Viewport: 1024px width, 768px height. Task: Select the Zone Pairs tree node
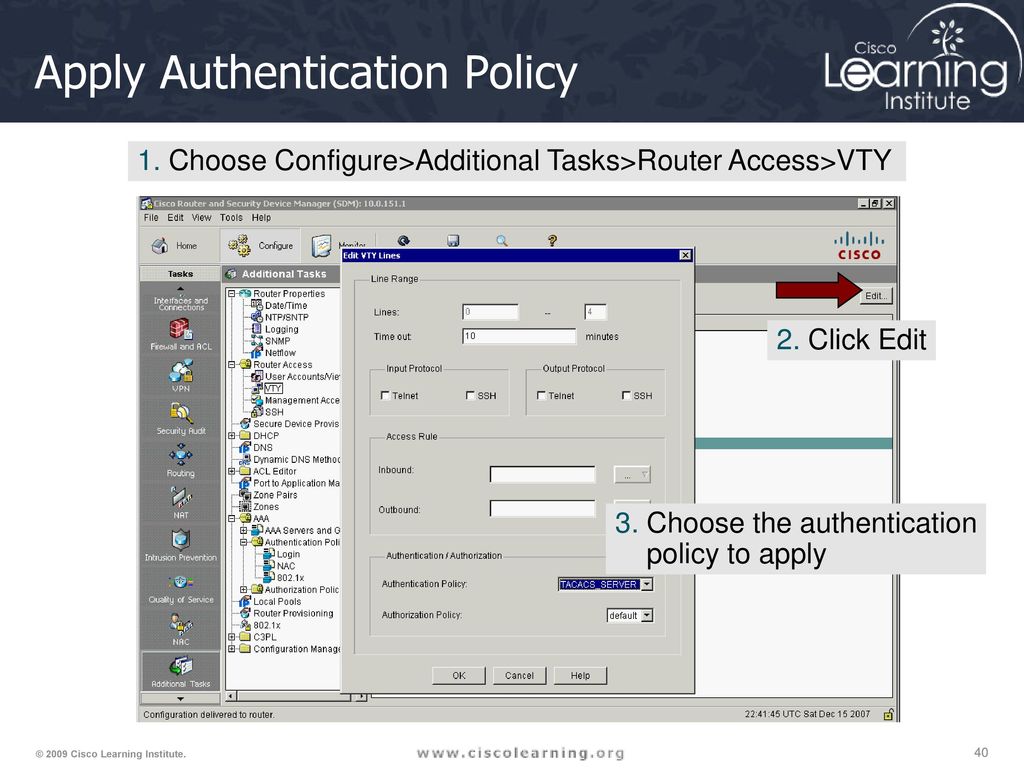[275, 495]
